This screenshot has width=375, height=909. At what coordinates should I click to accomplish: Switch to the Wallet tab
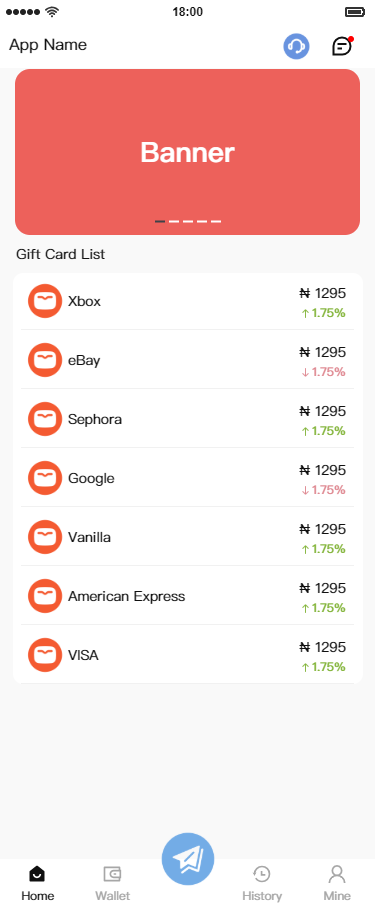(x=112, y=883)
